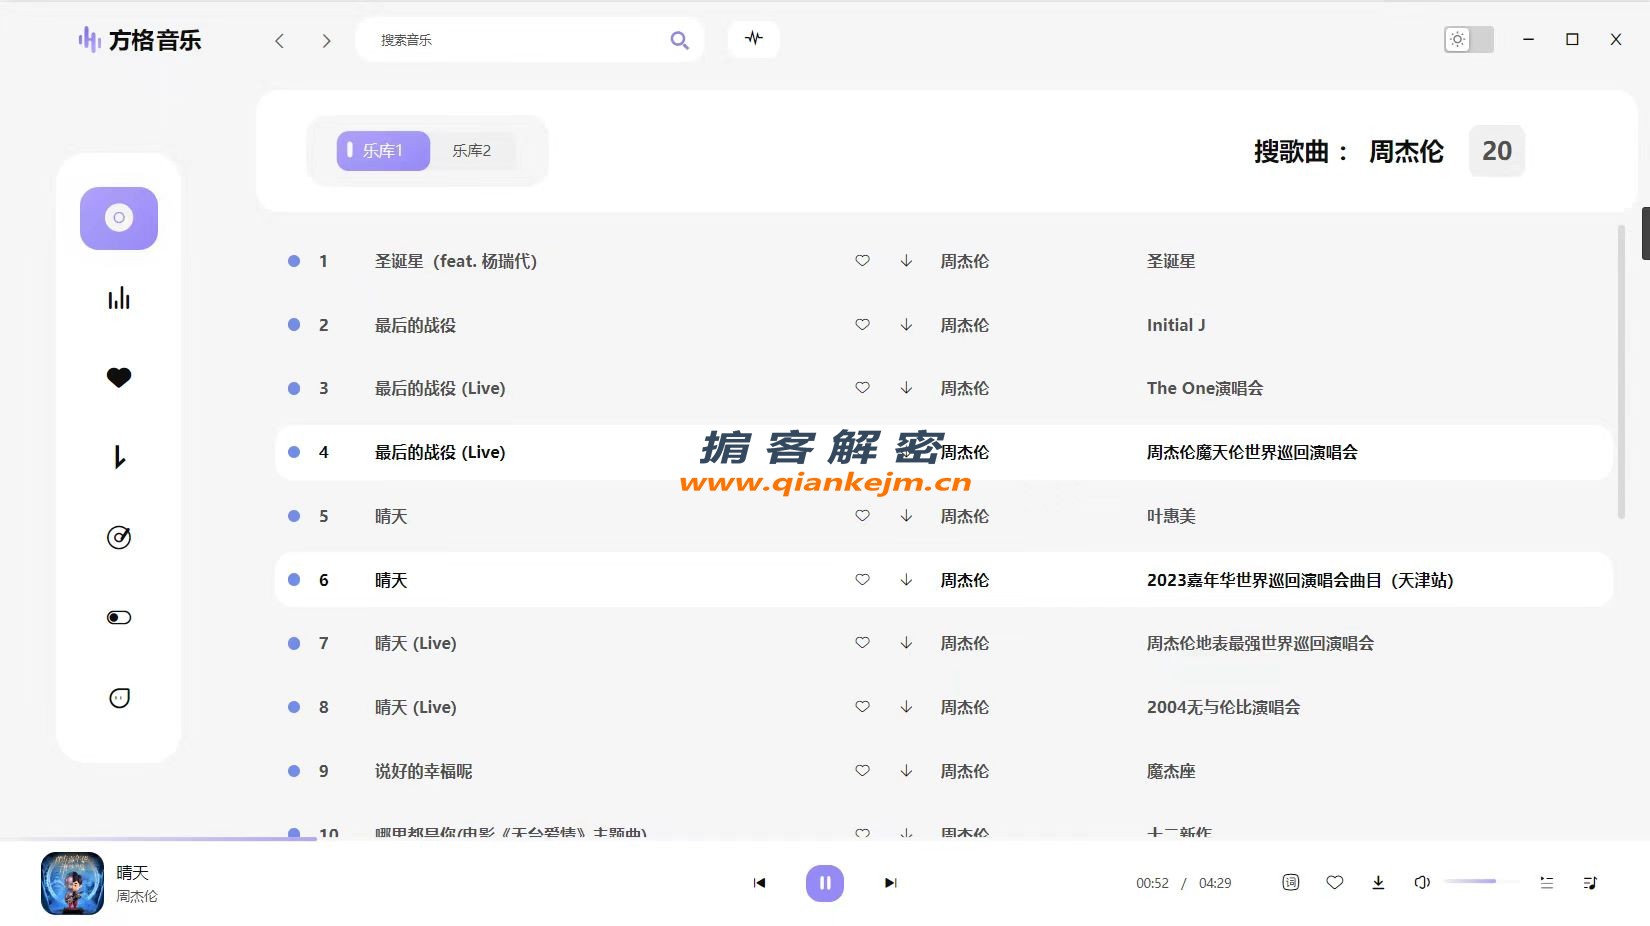Open album 2023嘉年华世界巡回演唱会曲目 (天津站)

(1300, 580)
